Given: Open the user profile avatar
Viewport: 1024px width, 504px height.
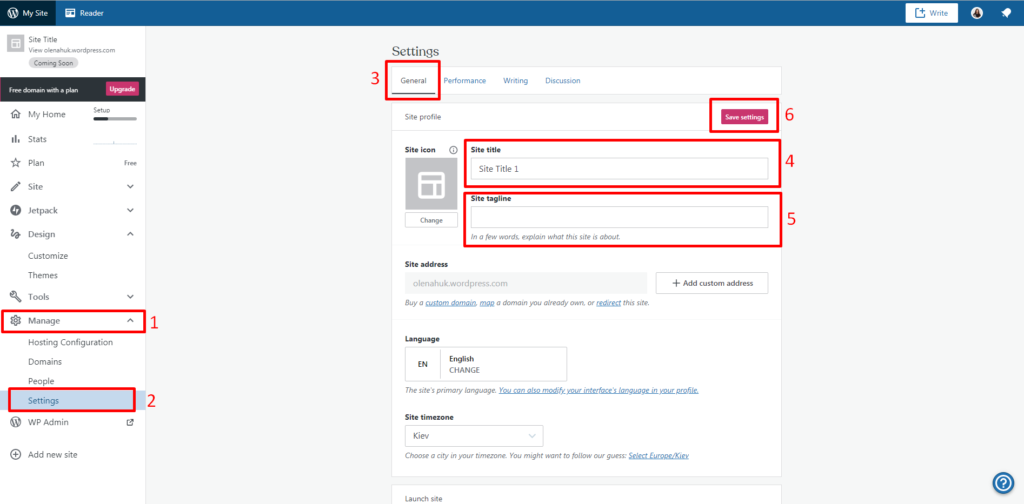Looking at the screenshot, I should [x=977, y=13].
